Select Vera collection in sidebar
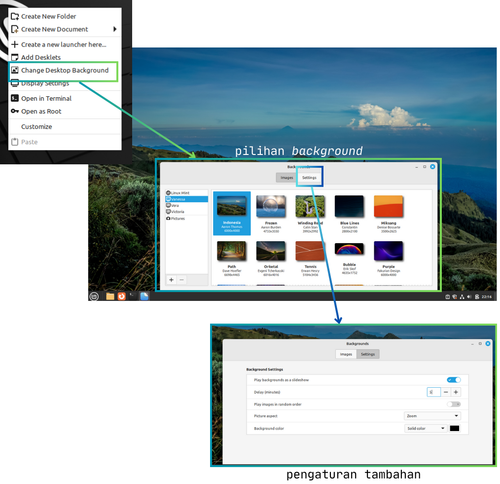 pos(187,205)
